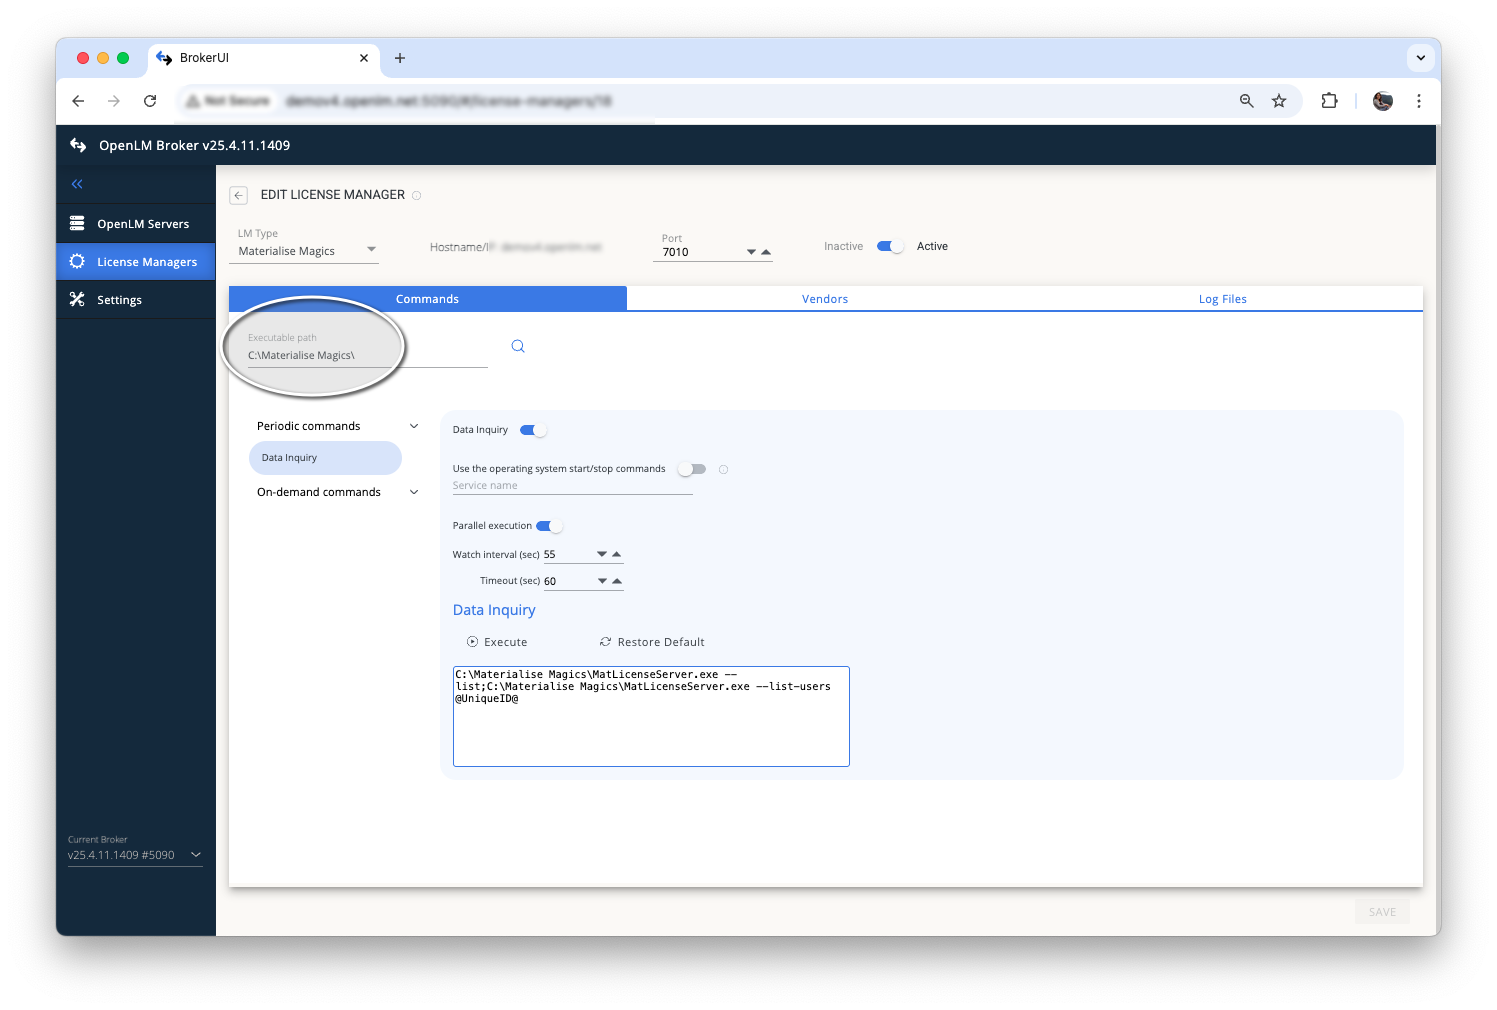
Task: Click the Restore Default refresh icon
Action: pos(604,641)
